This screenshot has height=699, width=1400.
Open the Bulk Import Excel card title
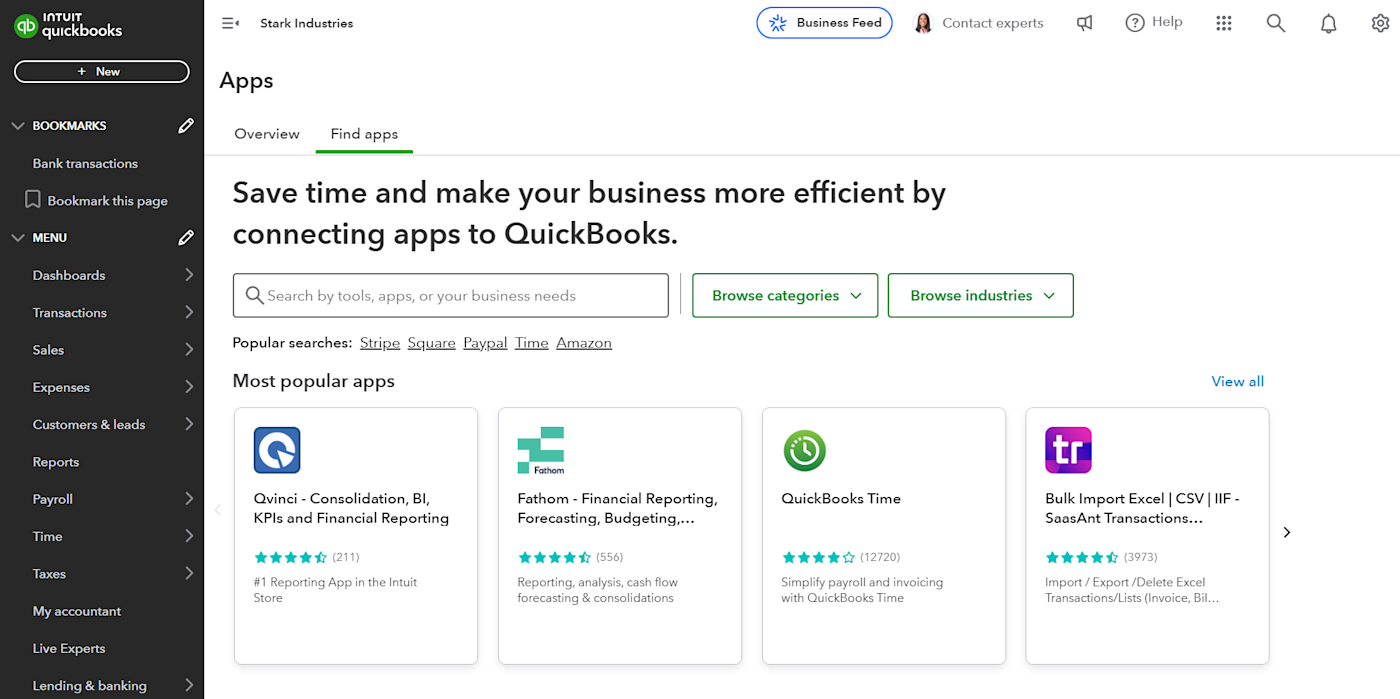tap(1142, 508)
